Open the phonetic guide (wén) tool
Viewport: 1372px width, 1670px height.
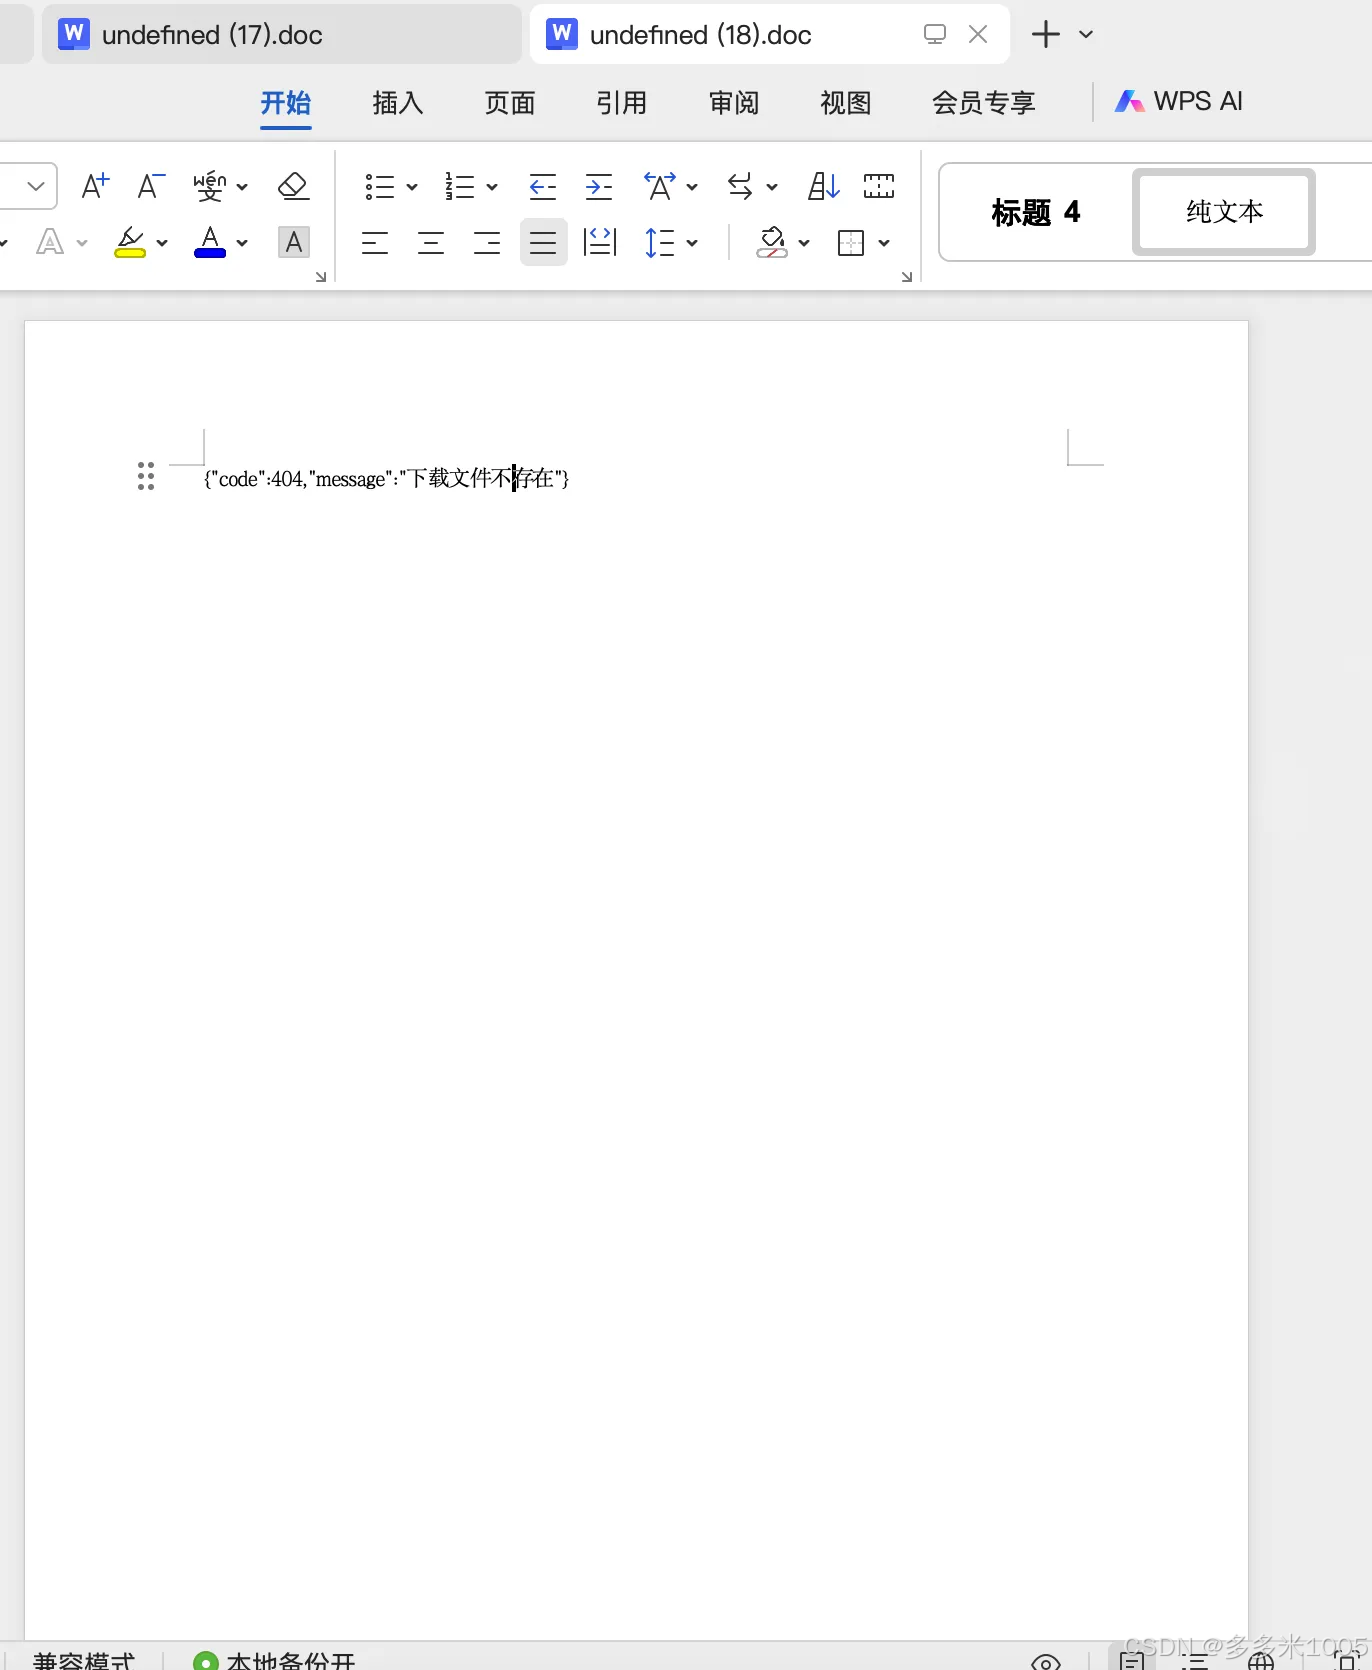pos(210,186)
